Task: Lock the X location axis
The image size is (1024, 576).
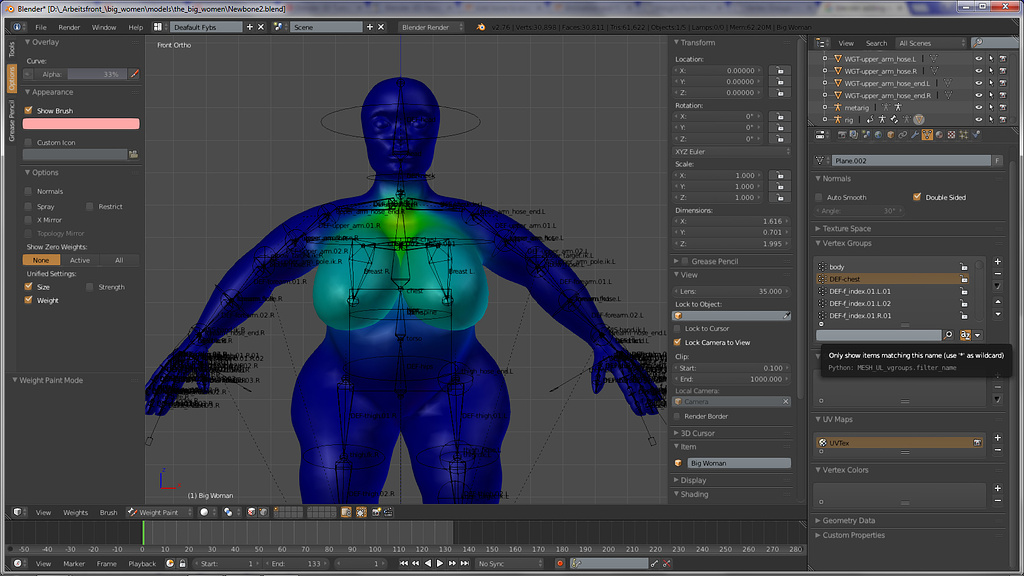Action: pyautogui.click(x=780, y=71)
